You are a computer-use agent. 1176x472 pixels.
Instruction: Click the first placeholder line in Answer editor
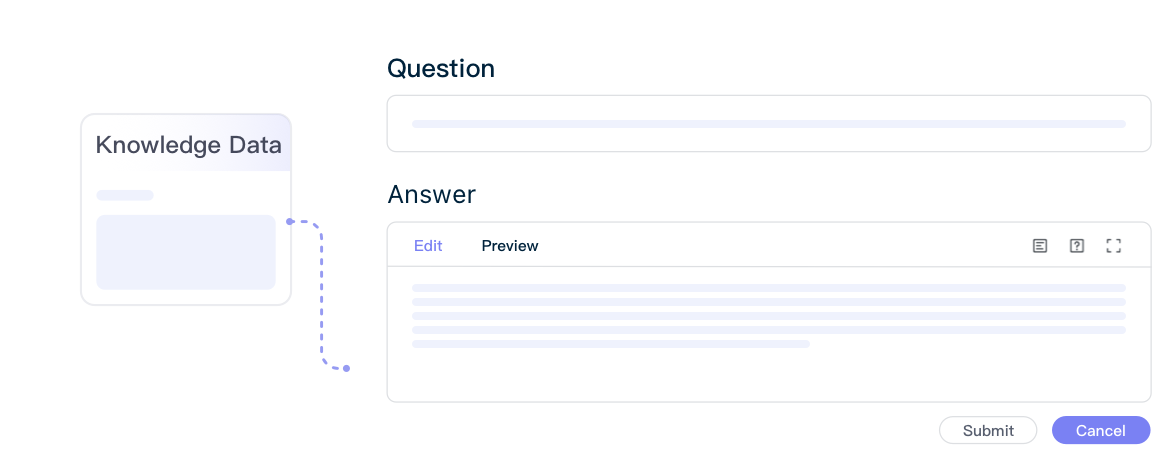tap(769, 287)
